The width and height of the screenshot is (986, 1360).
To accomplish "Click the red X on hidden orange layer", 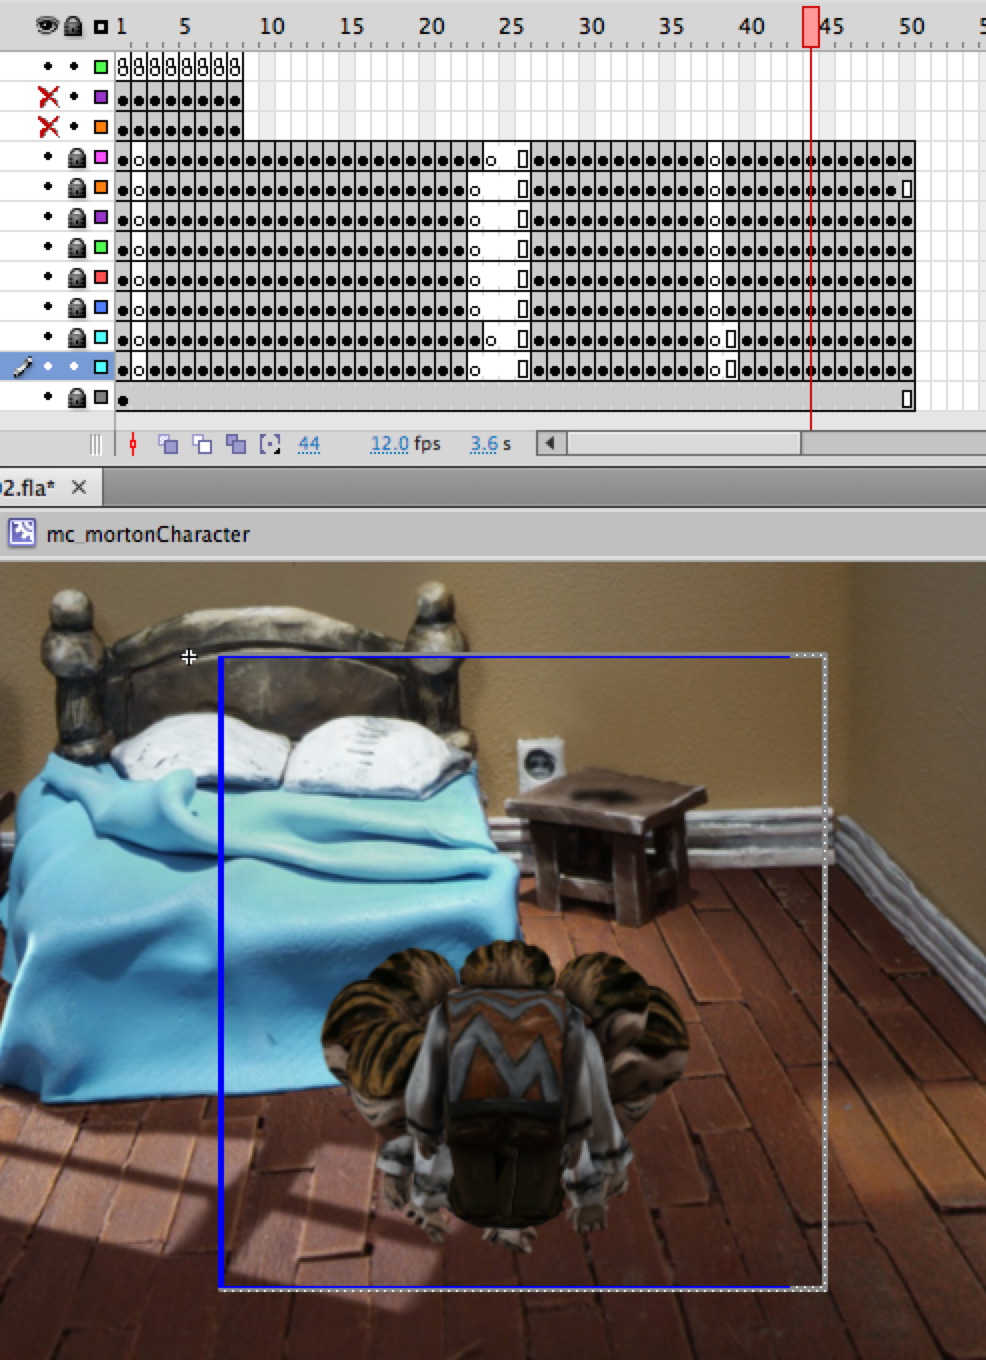I will point(48,127).
